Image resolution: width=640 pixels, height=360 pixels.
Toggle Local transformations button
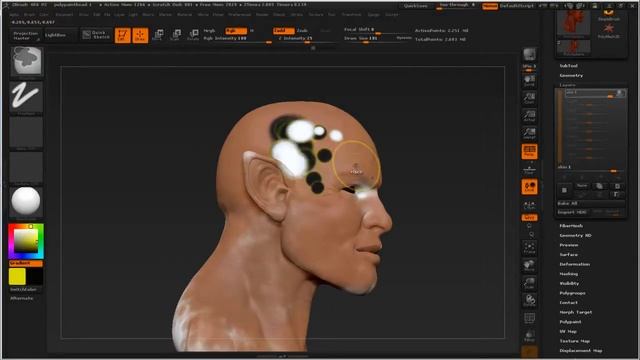tap(529, 187)
